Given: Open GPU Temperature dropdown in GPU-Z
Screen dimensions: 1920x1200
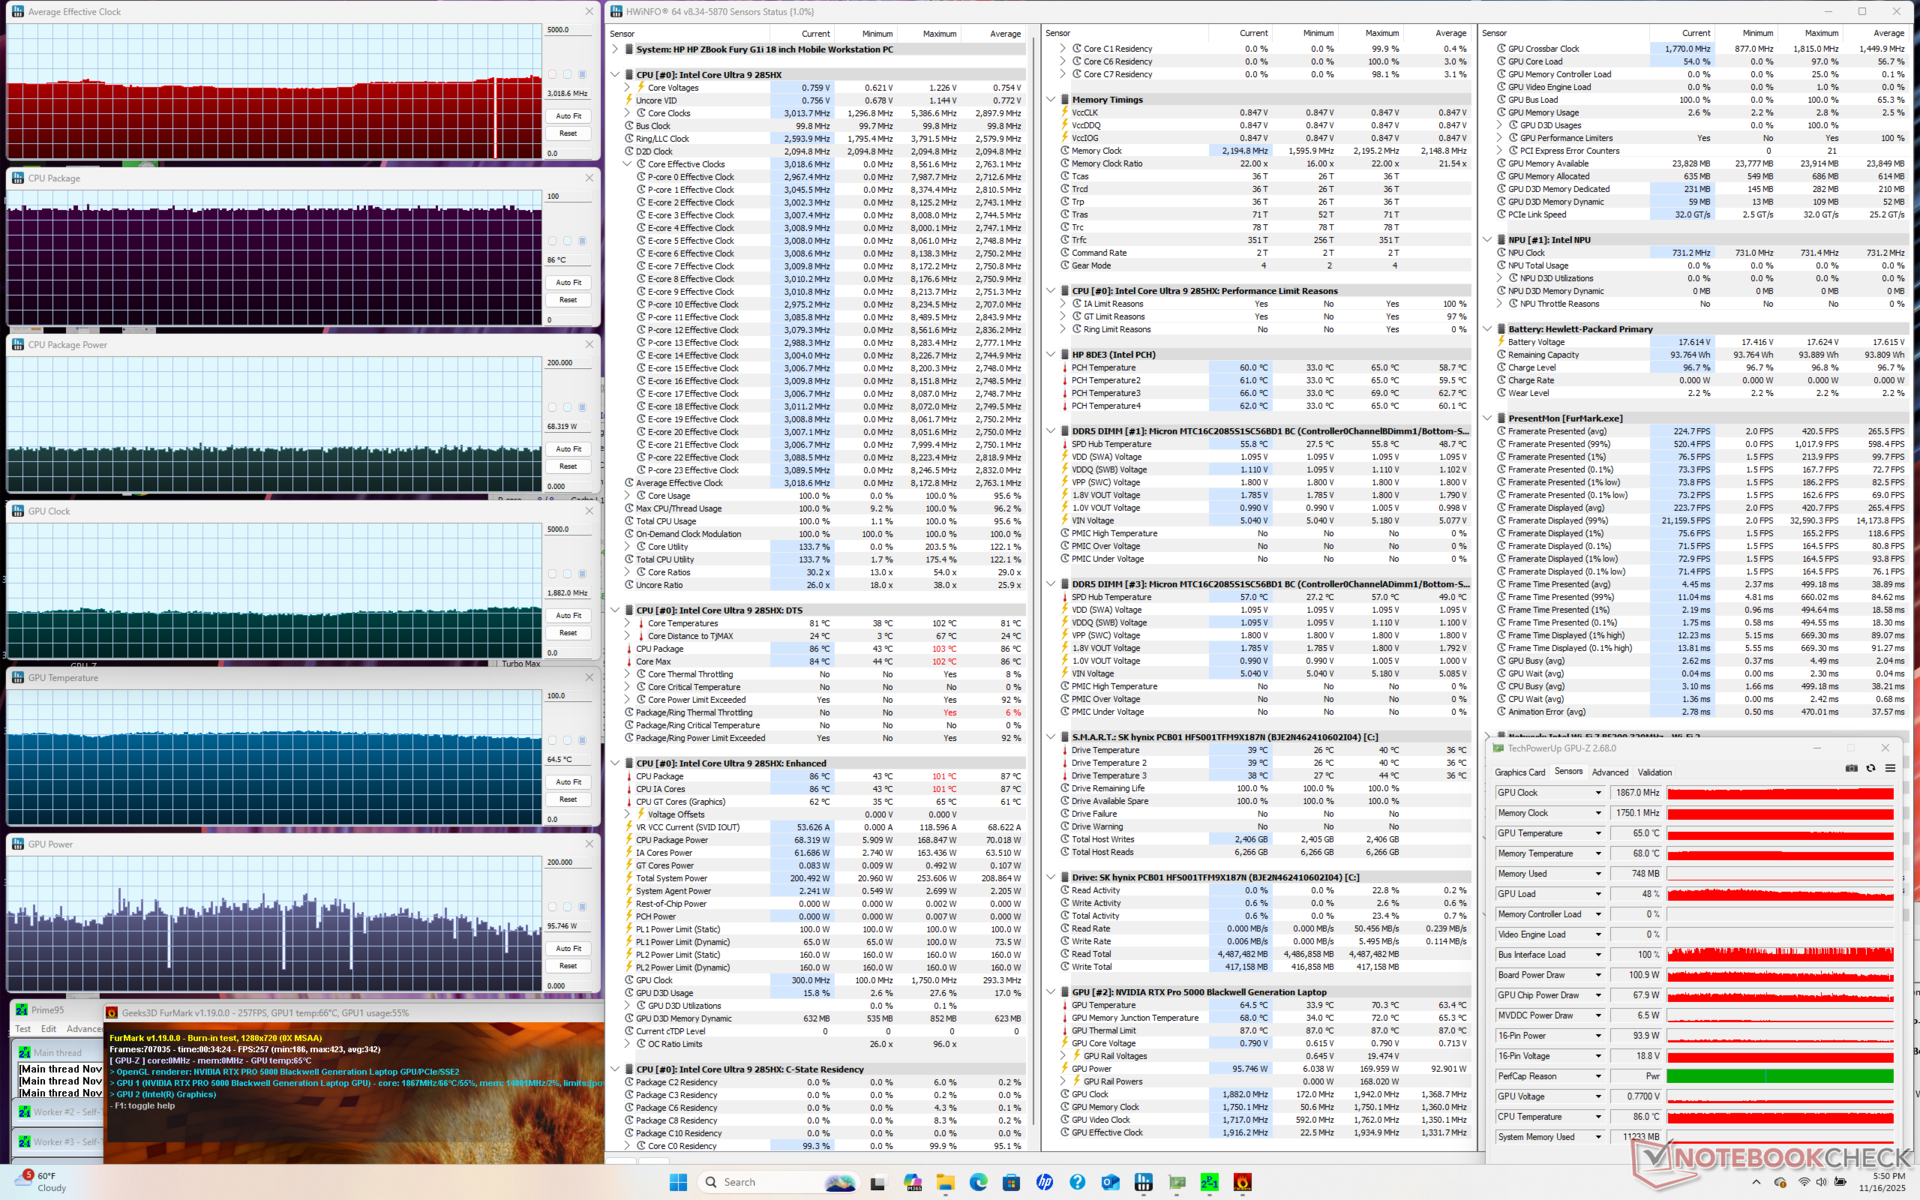Looking at the screenshot, I should [x=1598, y=833].
